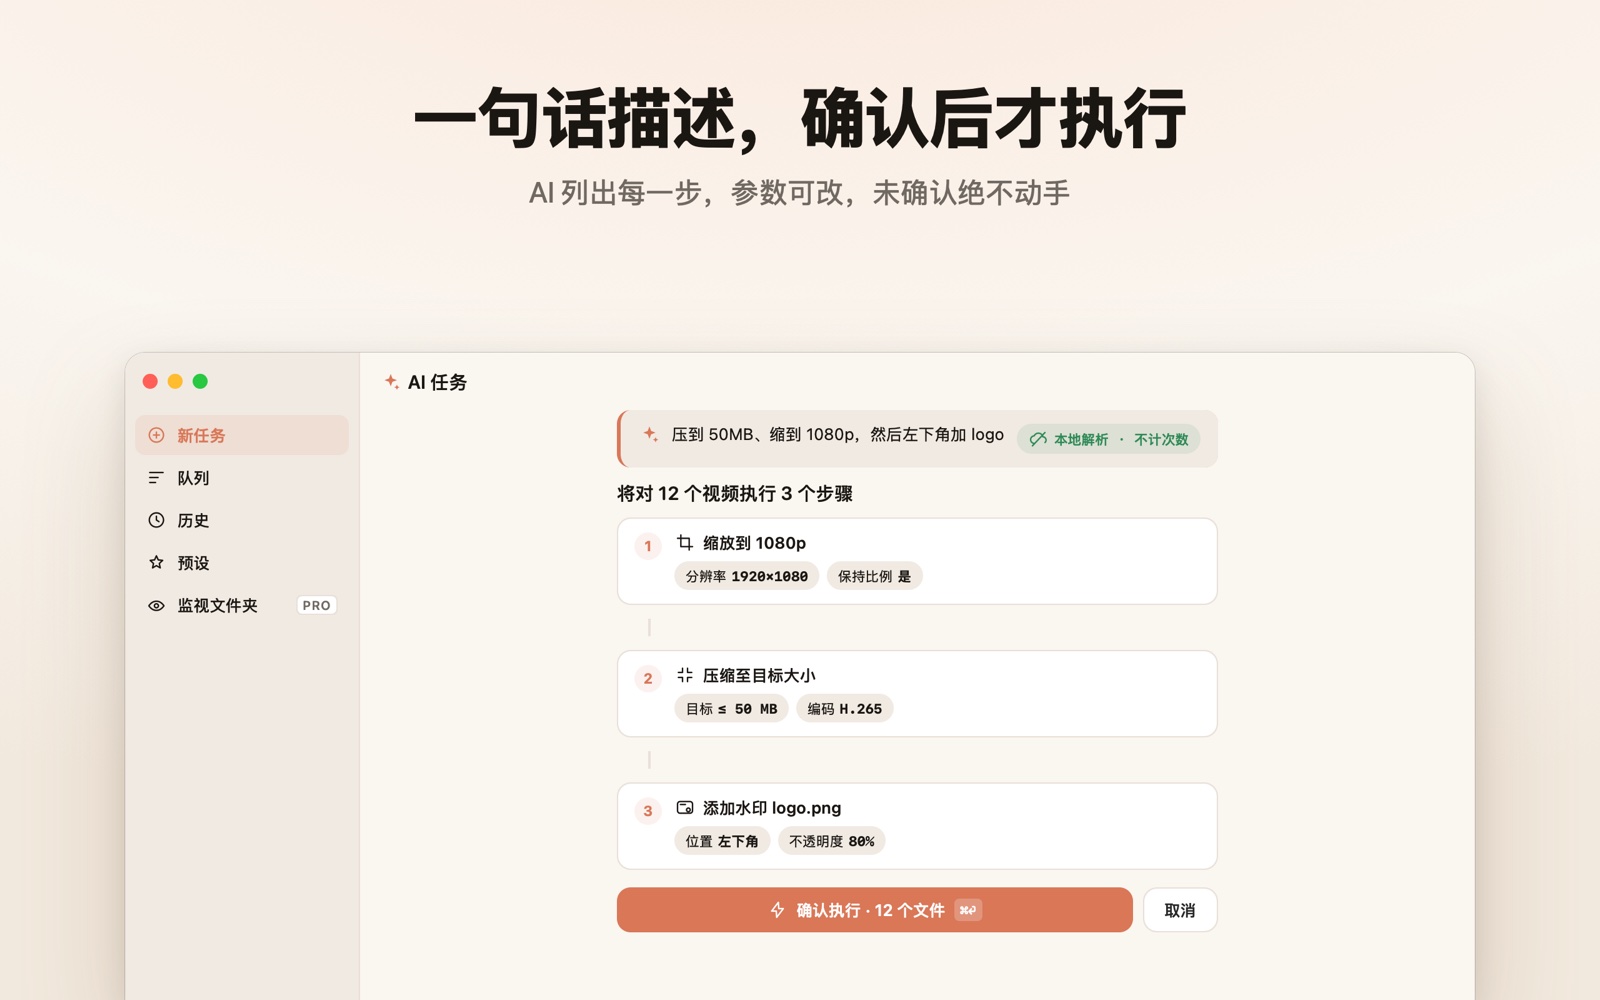Image resolution: width=1600 pixels, height=1000 pixels.
Task: Click the leaf icon in 本地解析 badge
Action: coord(1038,439)
